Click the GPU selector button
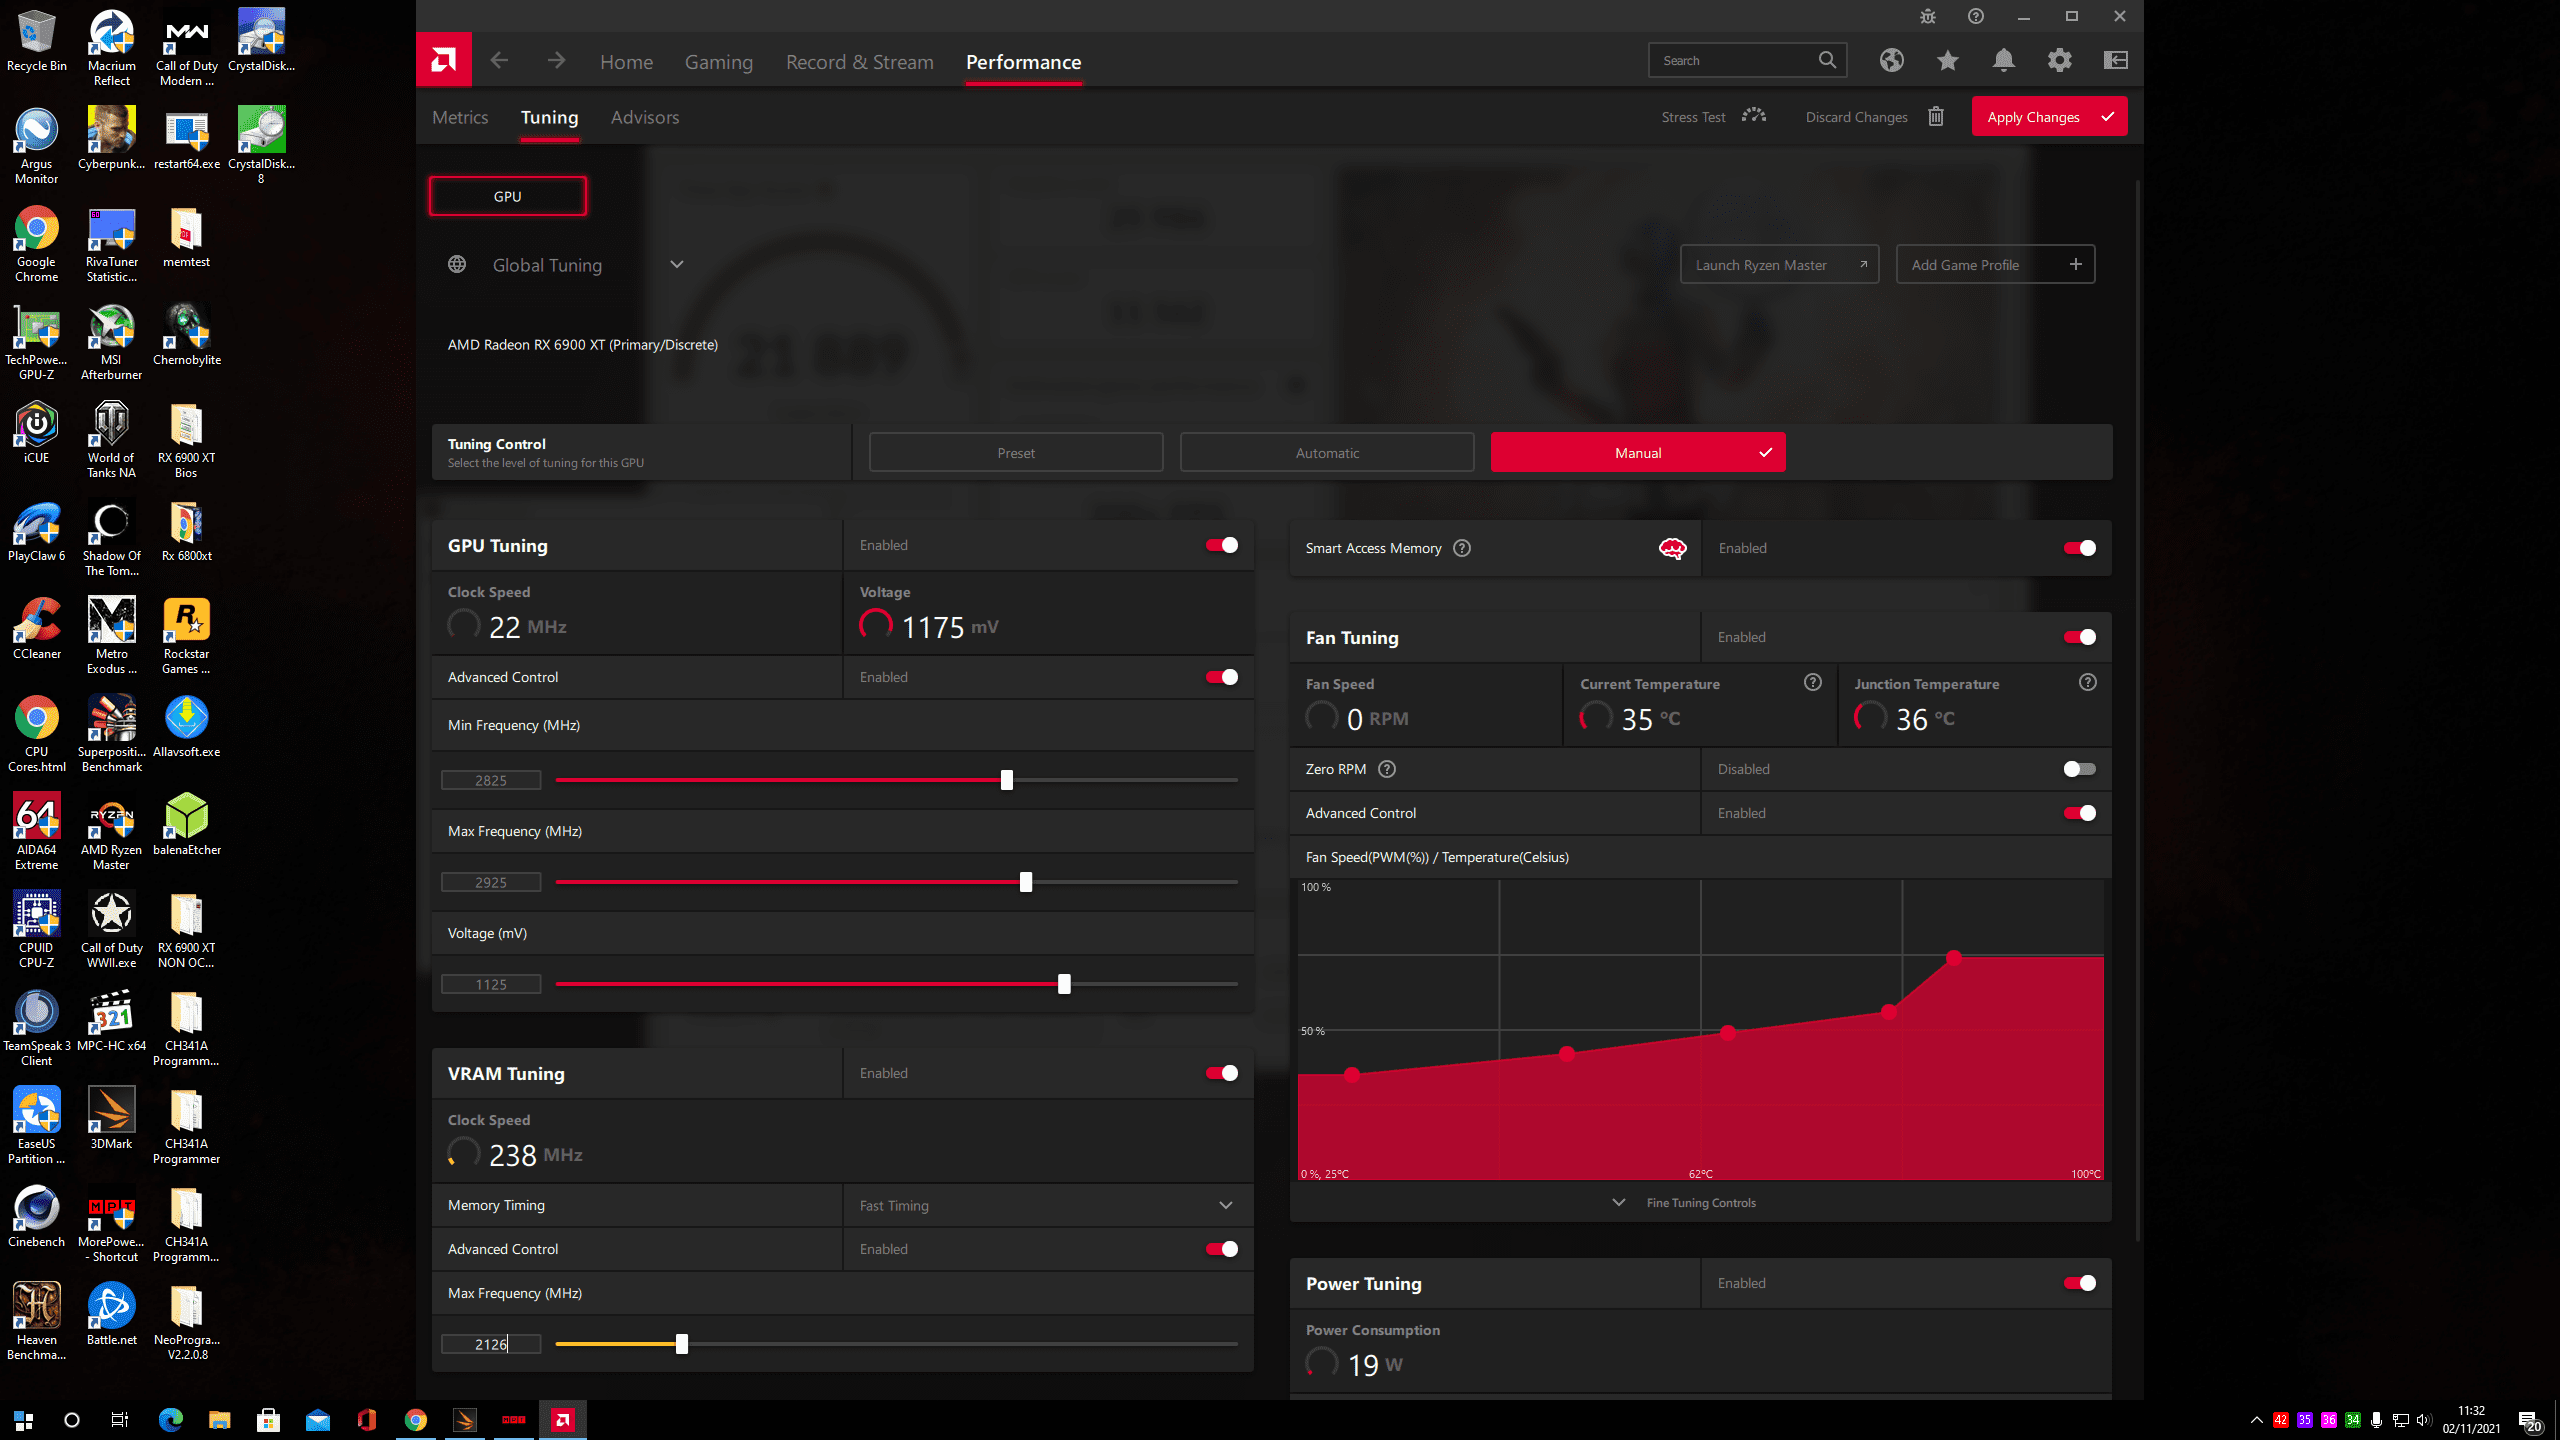 (x=507, y=196)
